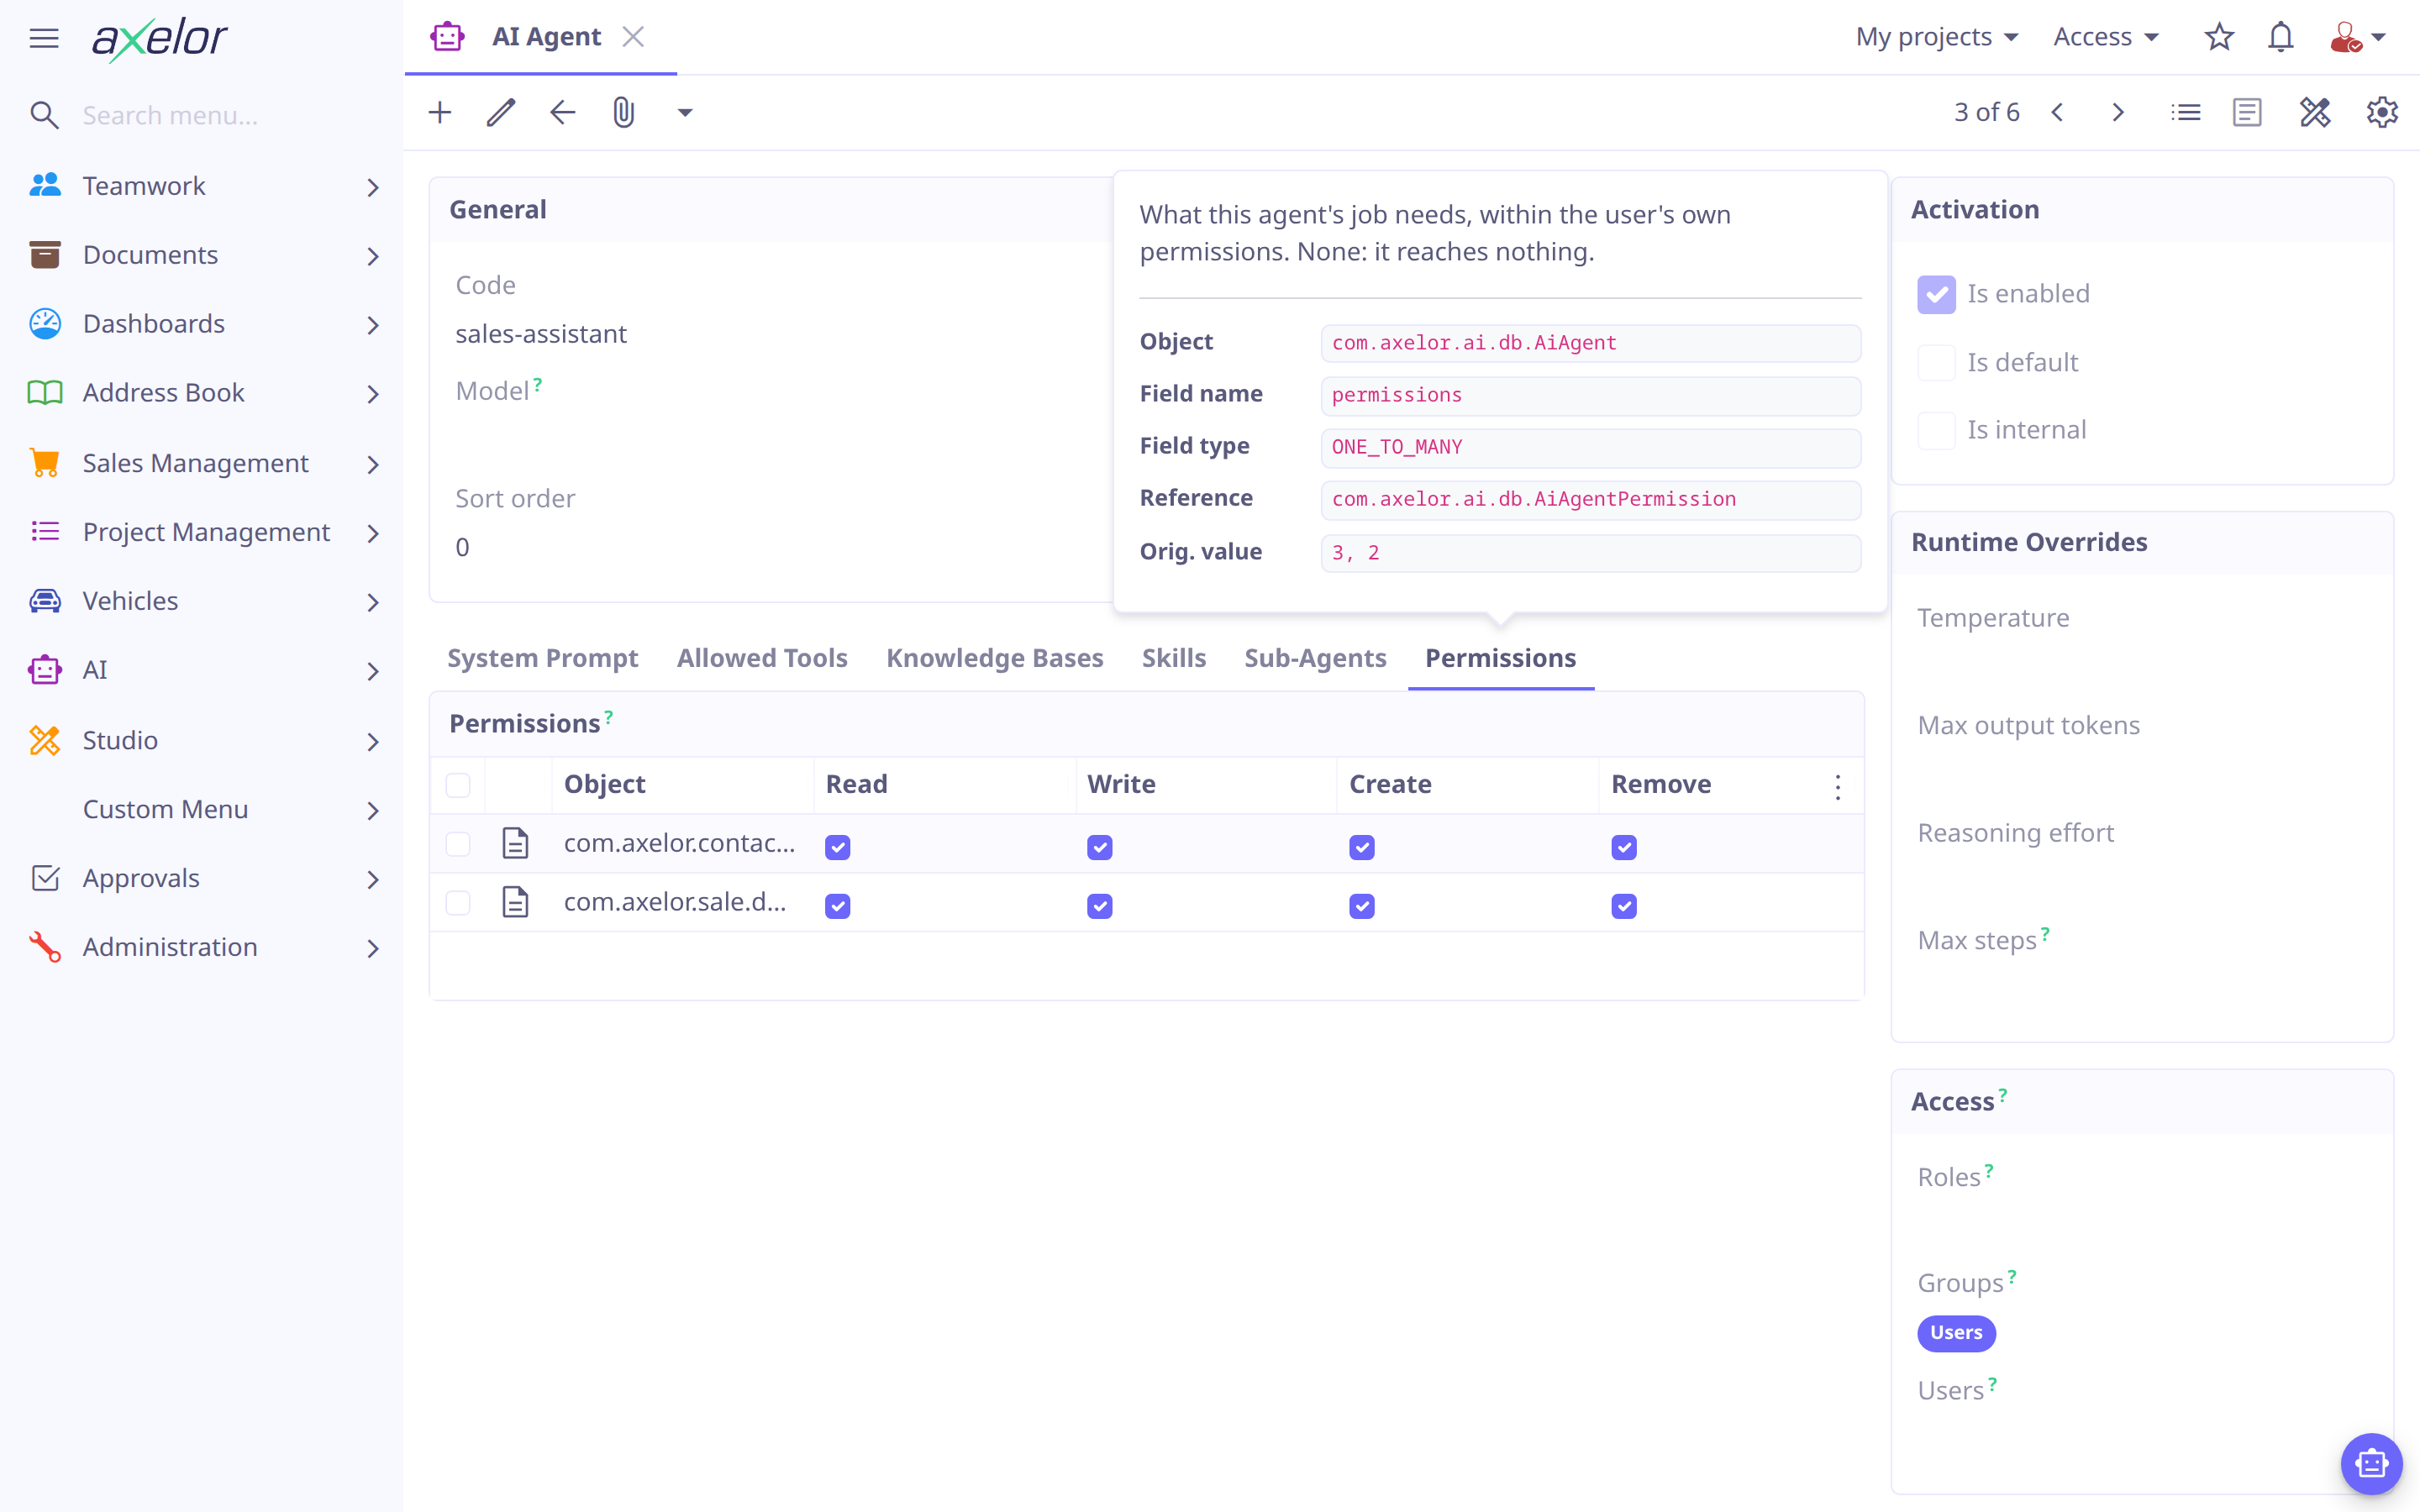Open view settings gear icon
2420x1512 pixels.
(x=2382, y=112)
